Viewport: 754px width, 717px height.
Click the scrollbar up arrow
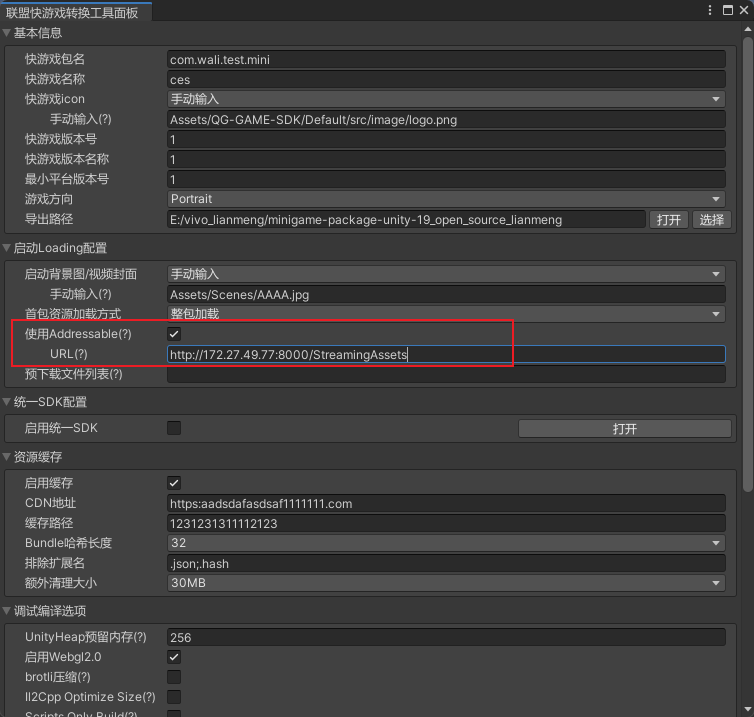pos(748,31)
